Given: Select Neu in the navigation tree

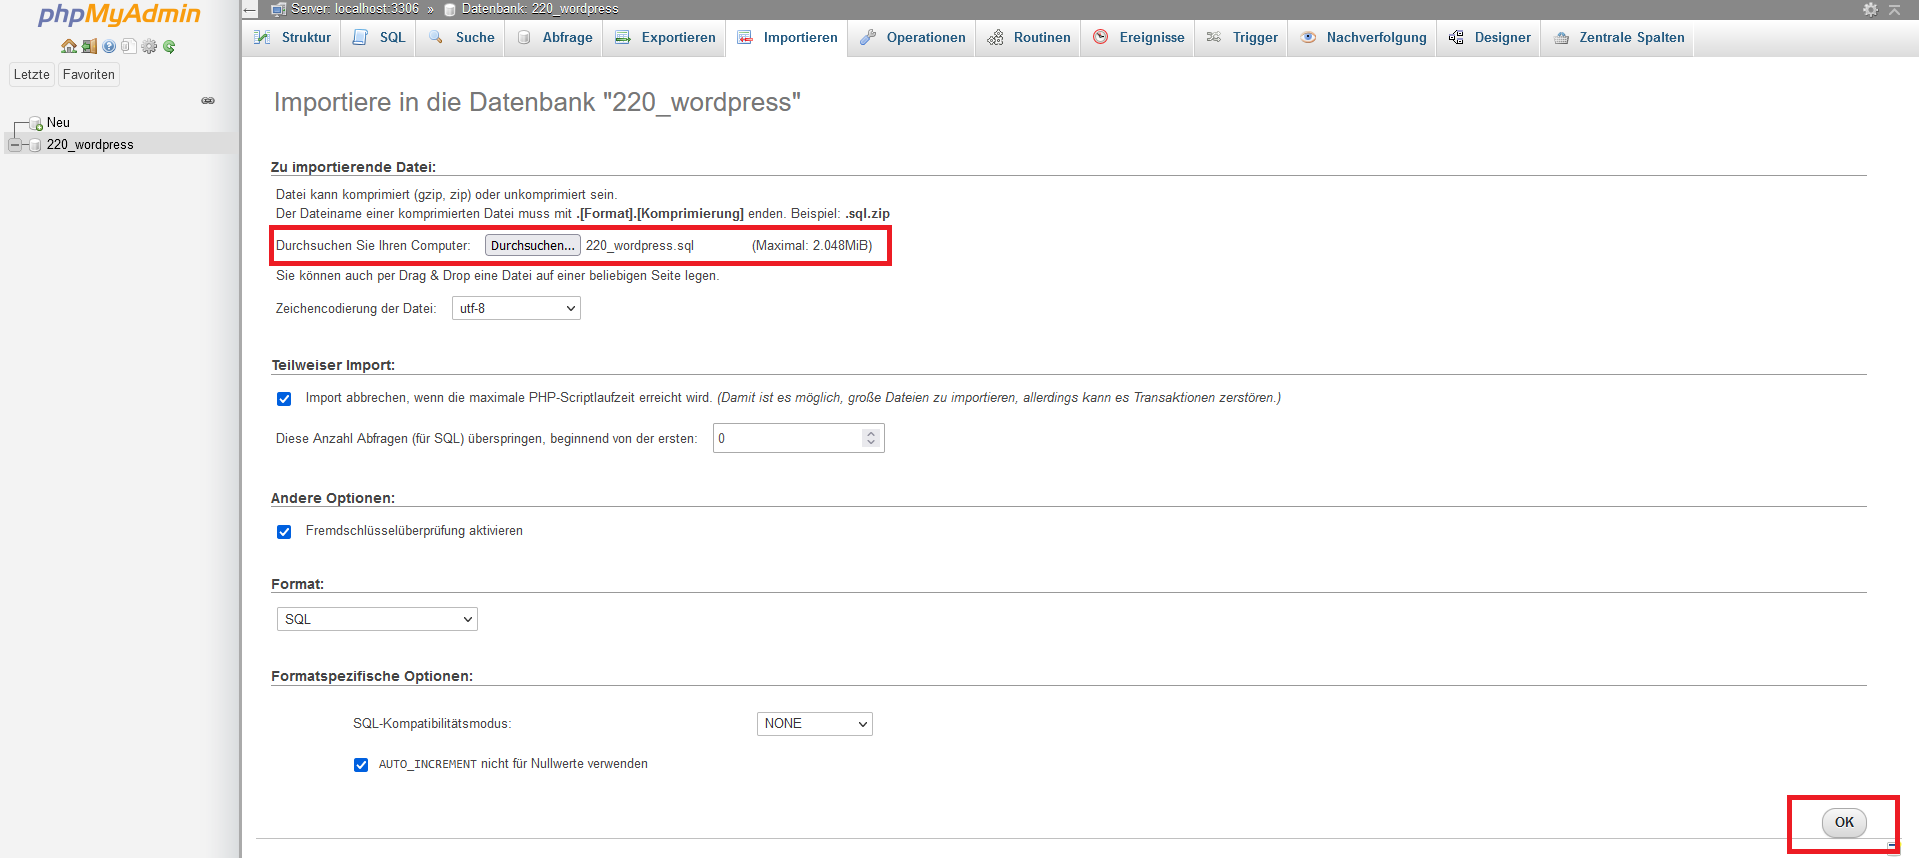Looking at the screenshot, I should pyautogui.click(x=58, y=123).
